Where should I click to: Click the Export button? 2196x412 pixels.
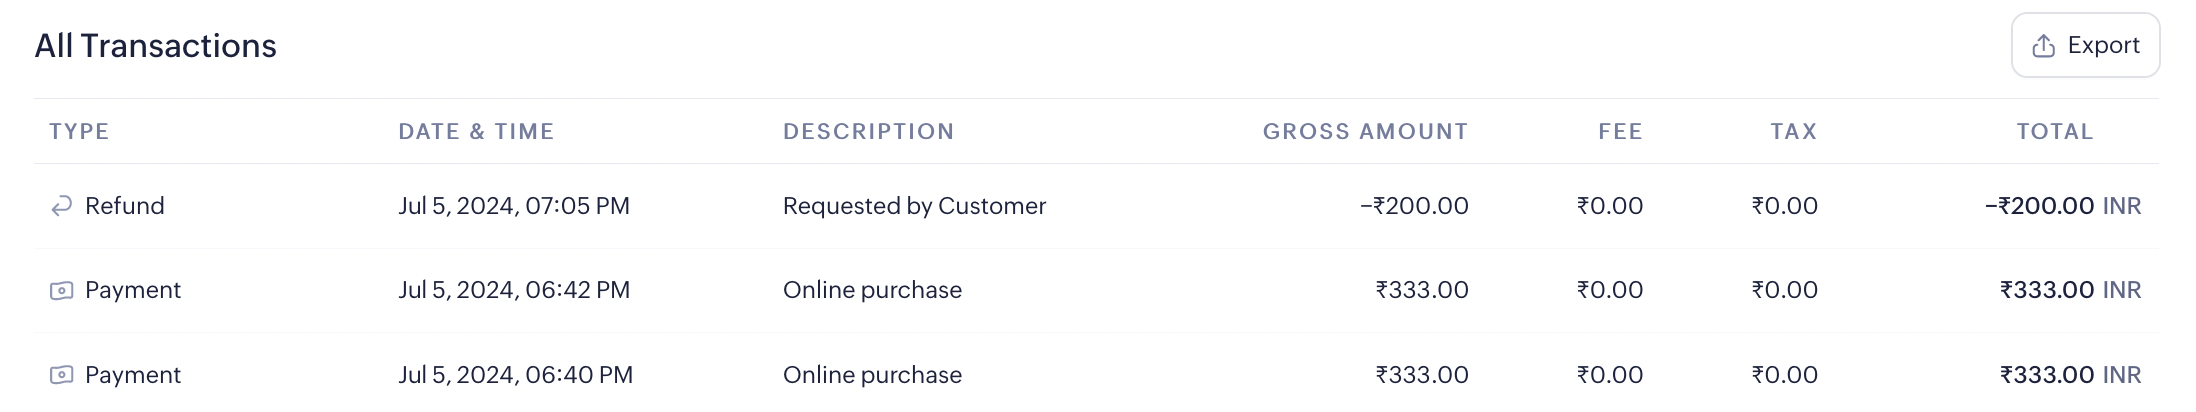pyautogui.click(x=2085, y=46)
